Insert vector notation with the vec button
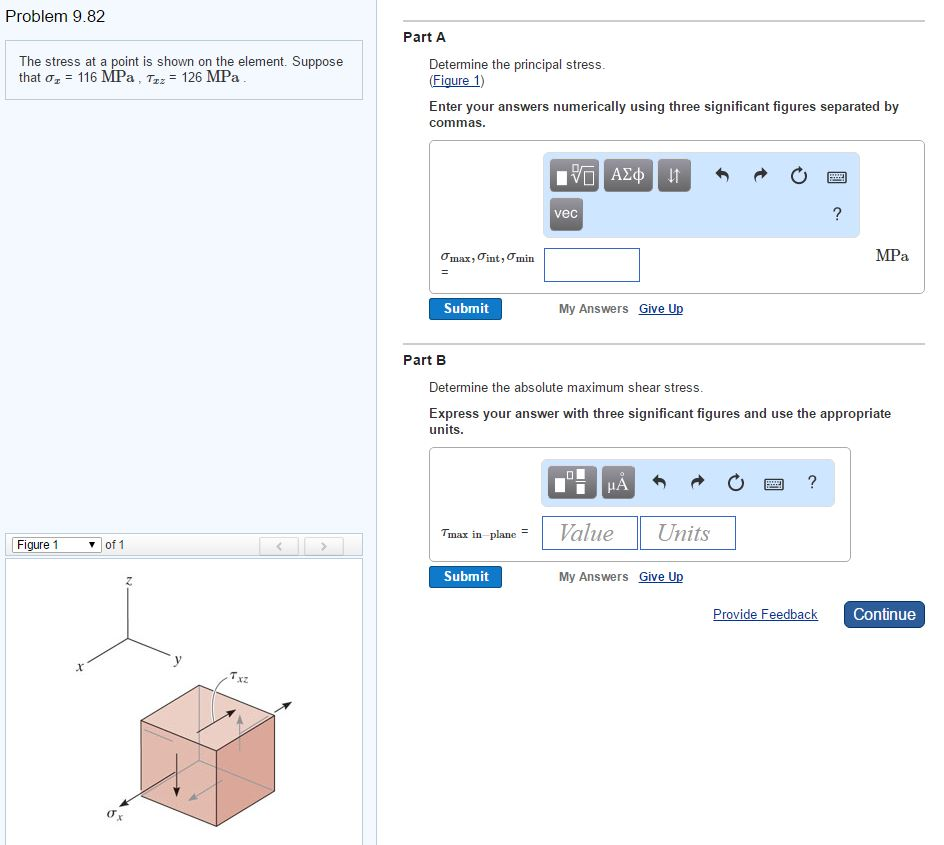The height and width of the screenshot is (845, 944). pos(566,214)
